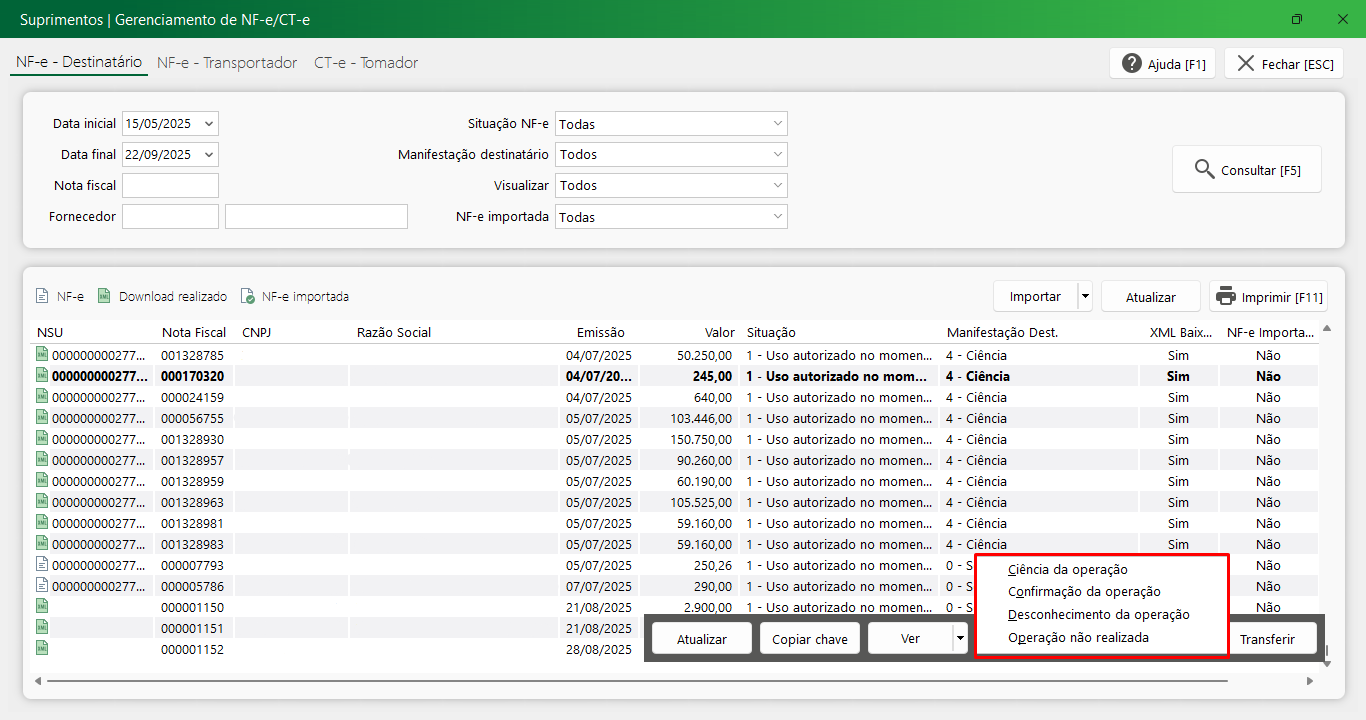Click the printer icon on Imprimir
The height and width of the screenshot is (720, 1366).
(1226, 296)
